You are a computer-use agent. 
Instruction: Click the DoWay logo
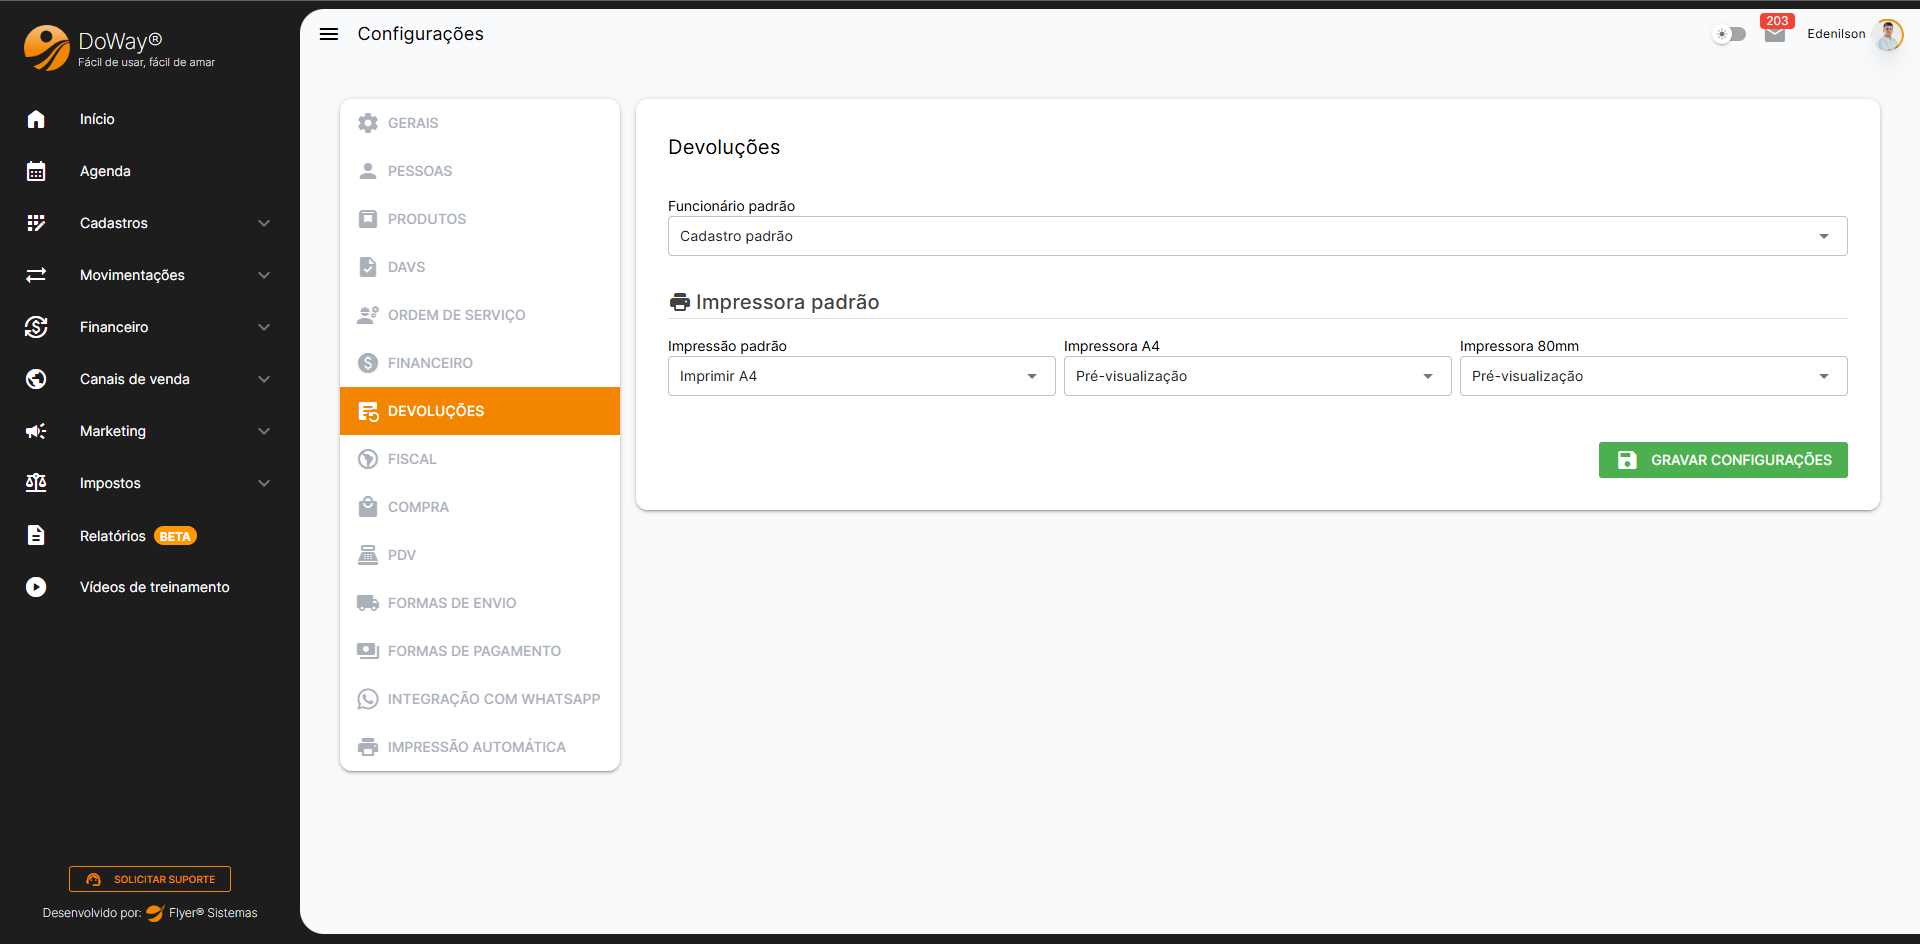coord(47,47)
